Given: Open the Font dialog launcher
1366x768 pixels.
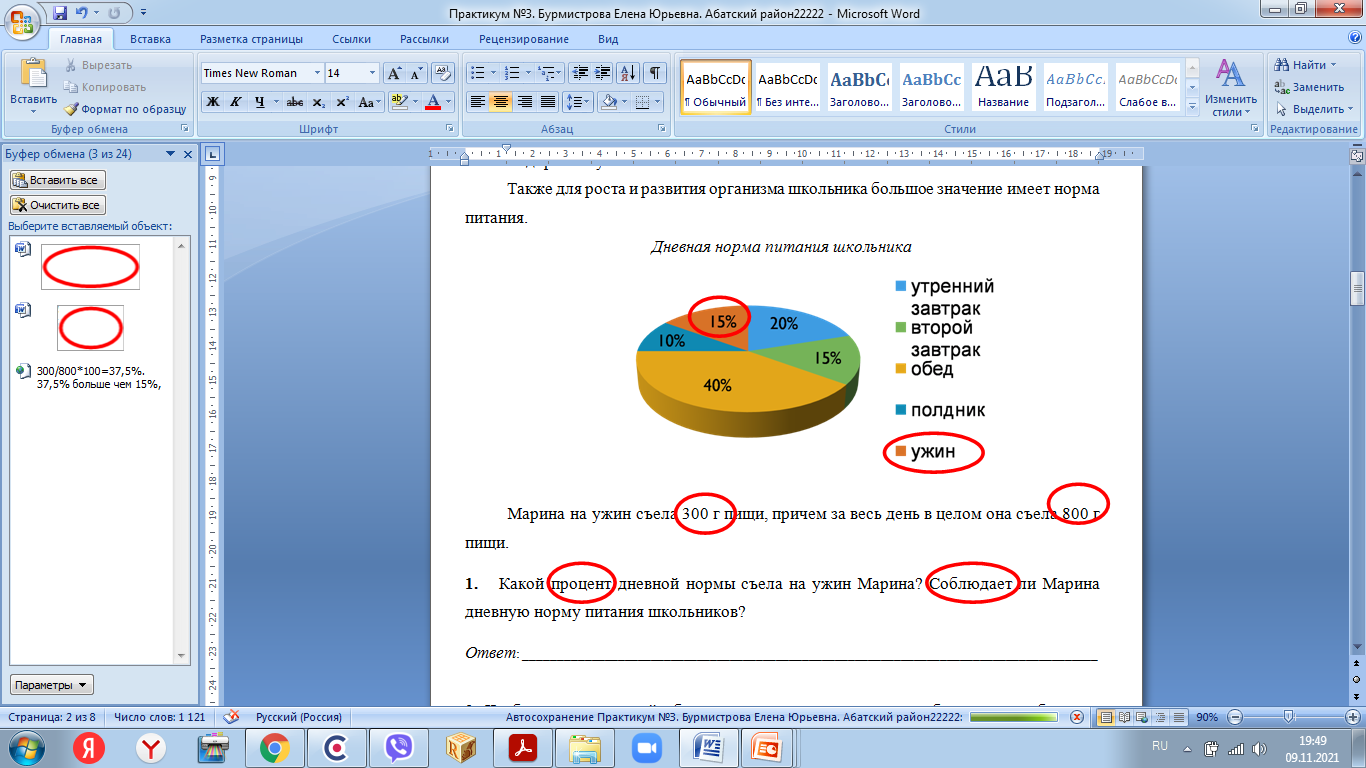Looking at the screenshot, I should (x=450, y=129).
